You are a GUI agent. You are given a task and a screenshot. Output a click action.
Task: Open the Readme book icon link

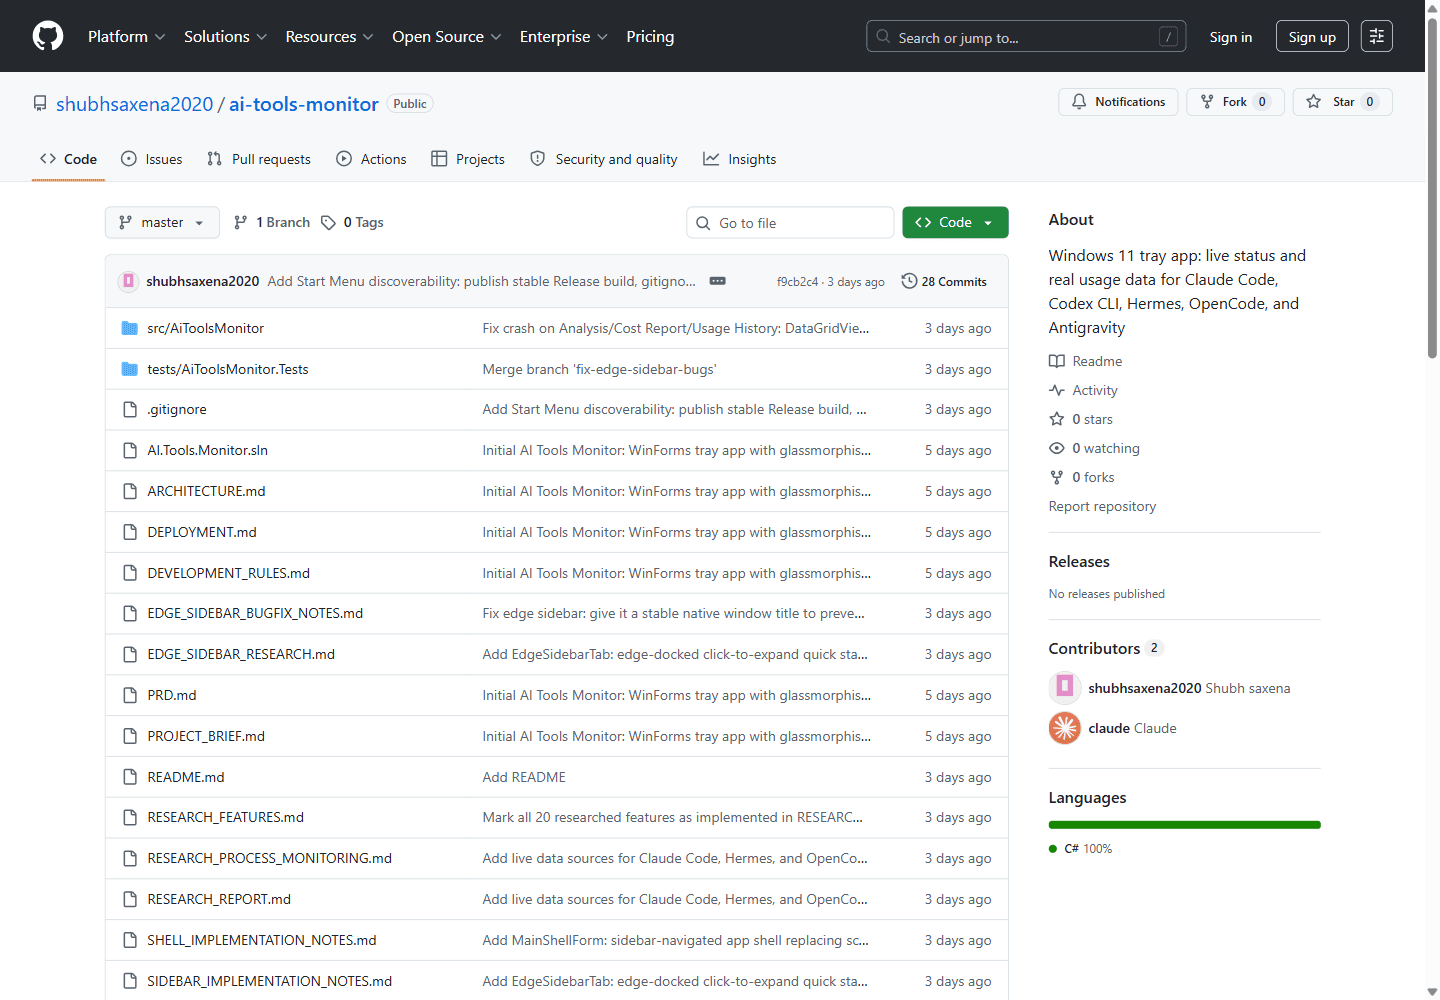[x=1057, y=361]
